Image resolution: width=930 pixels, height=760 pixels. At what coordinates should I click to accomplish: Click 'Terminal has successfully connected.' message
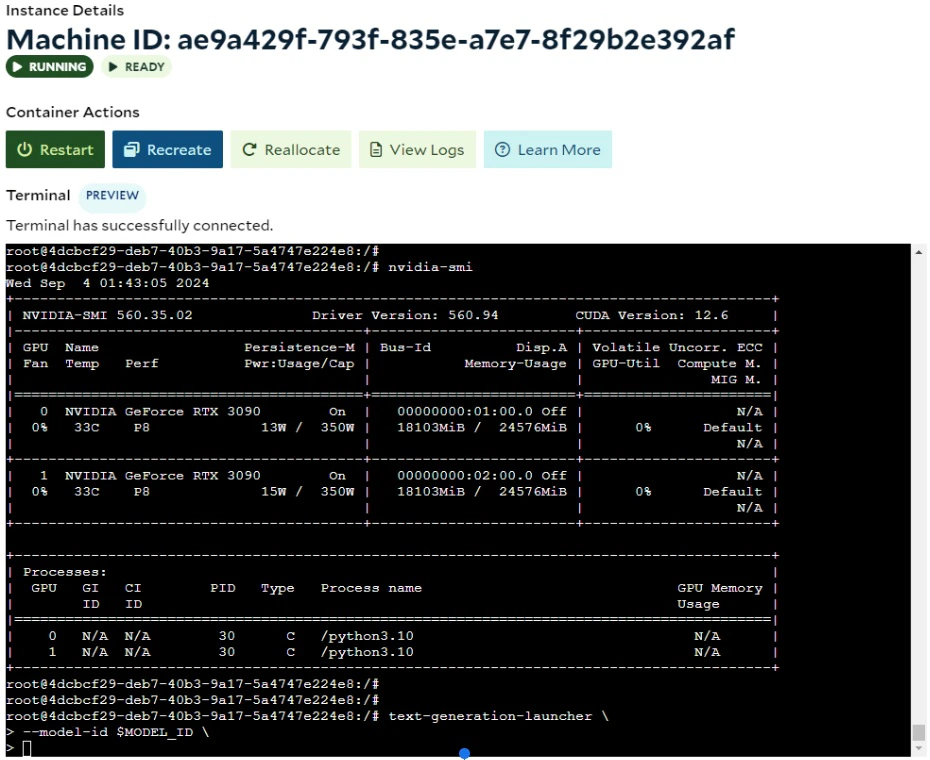139,225
